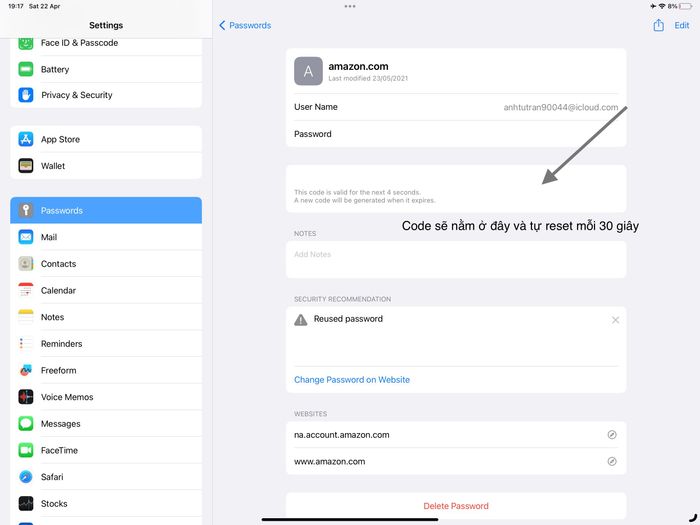Tap the User Name email row
The image size is (700, 525).
pos(456,107)
